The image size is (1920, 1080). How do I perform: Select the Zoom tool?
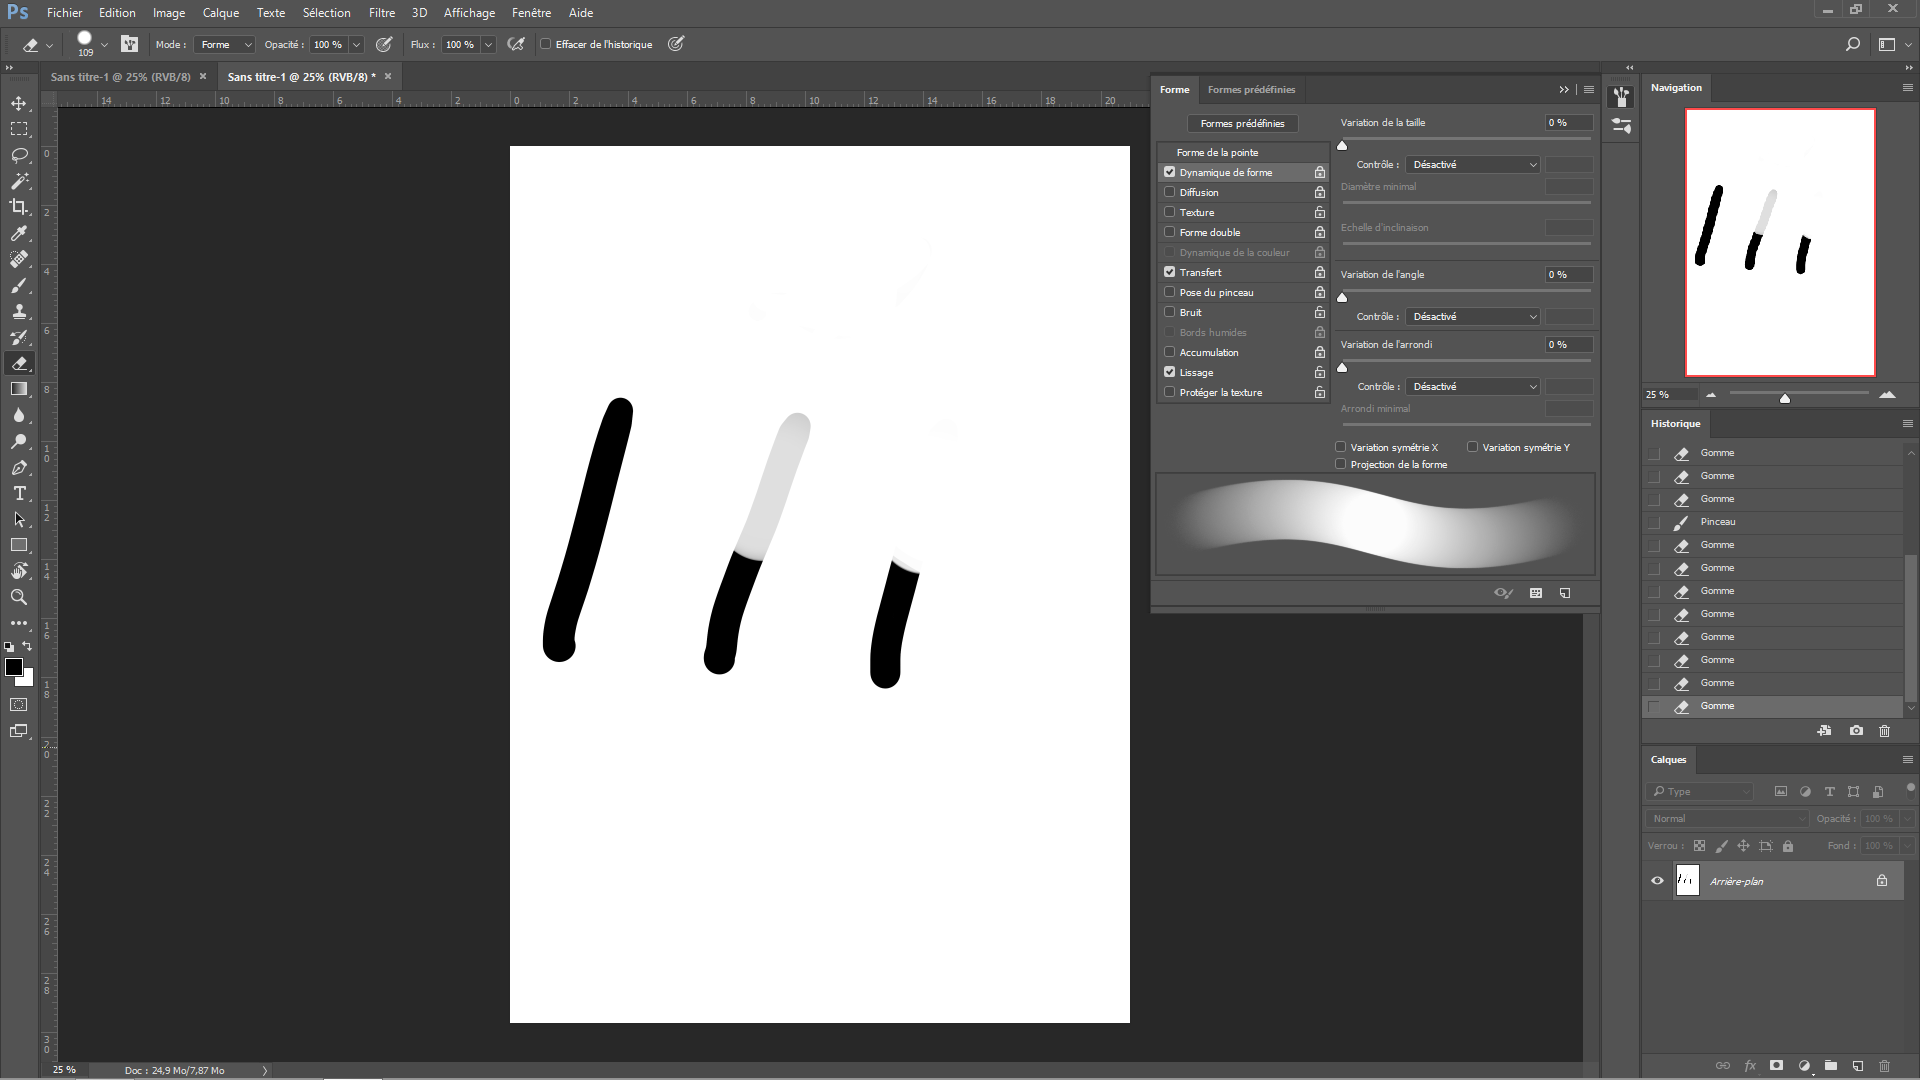[x=19, y=597]
